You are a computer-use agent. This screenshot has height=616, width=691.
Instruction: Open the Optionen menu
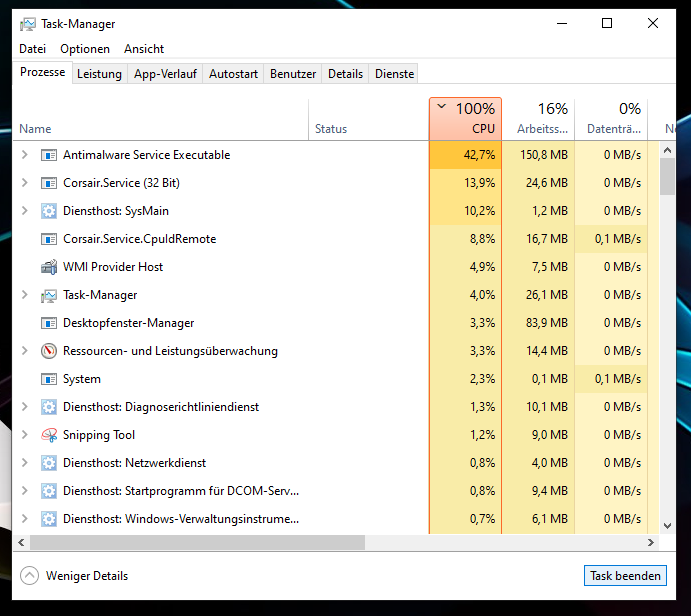coord(85,49)
